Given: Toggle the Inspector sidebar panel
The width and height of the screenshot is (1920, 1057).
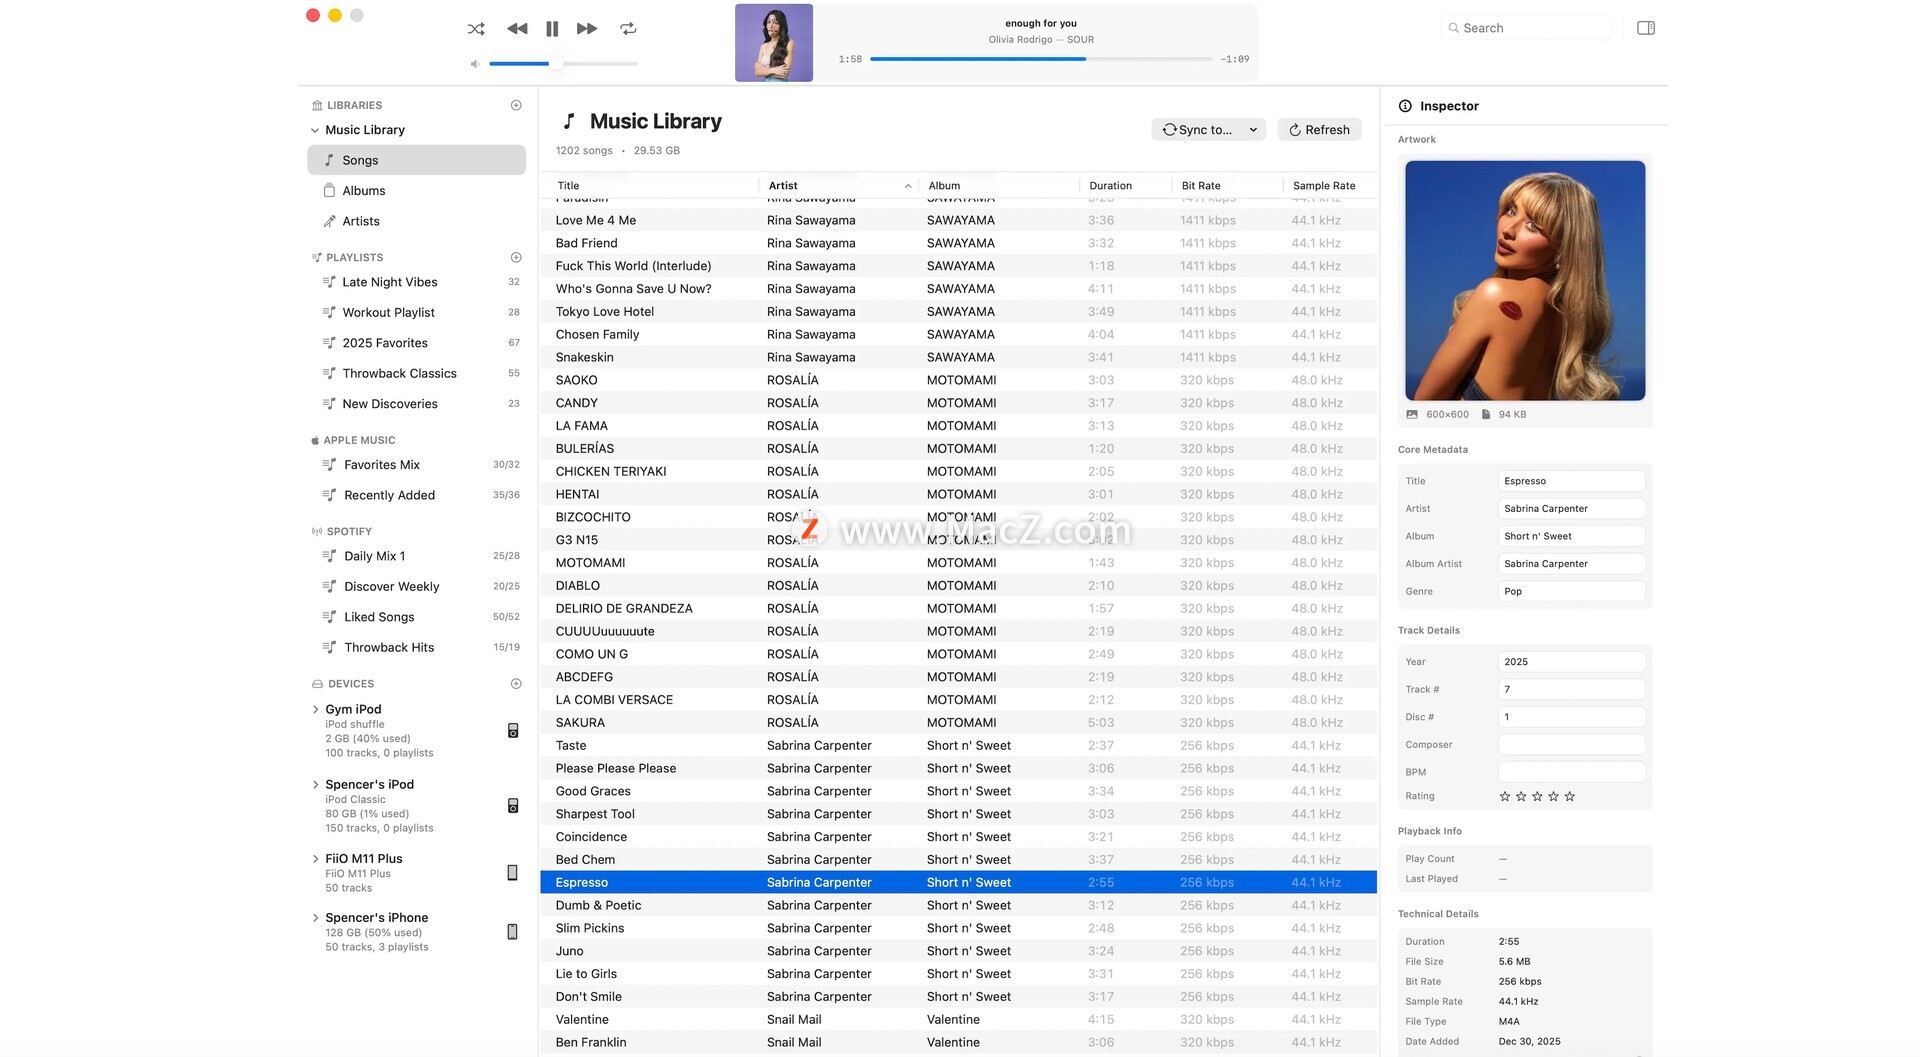Looking at the screenshot, I should 1646,28.
